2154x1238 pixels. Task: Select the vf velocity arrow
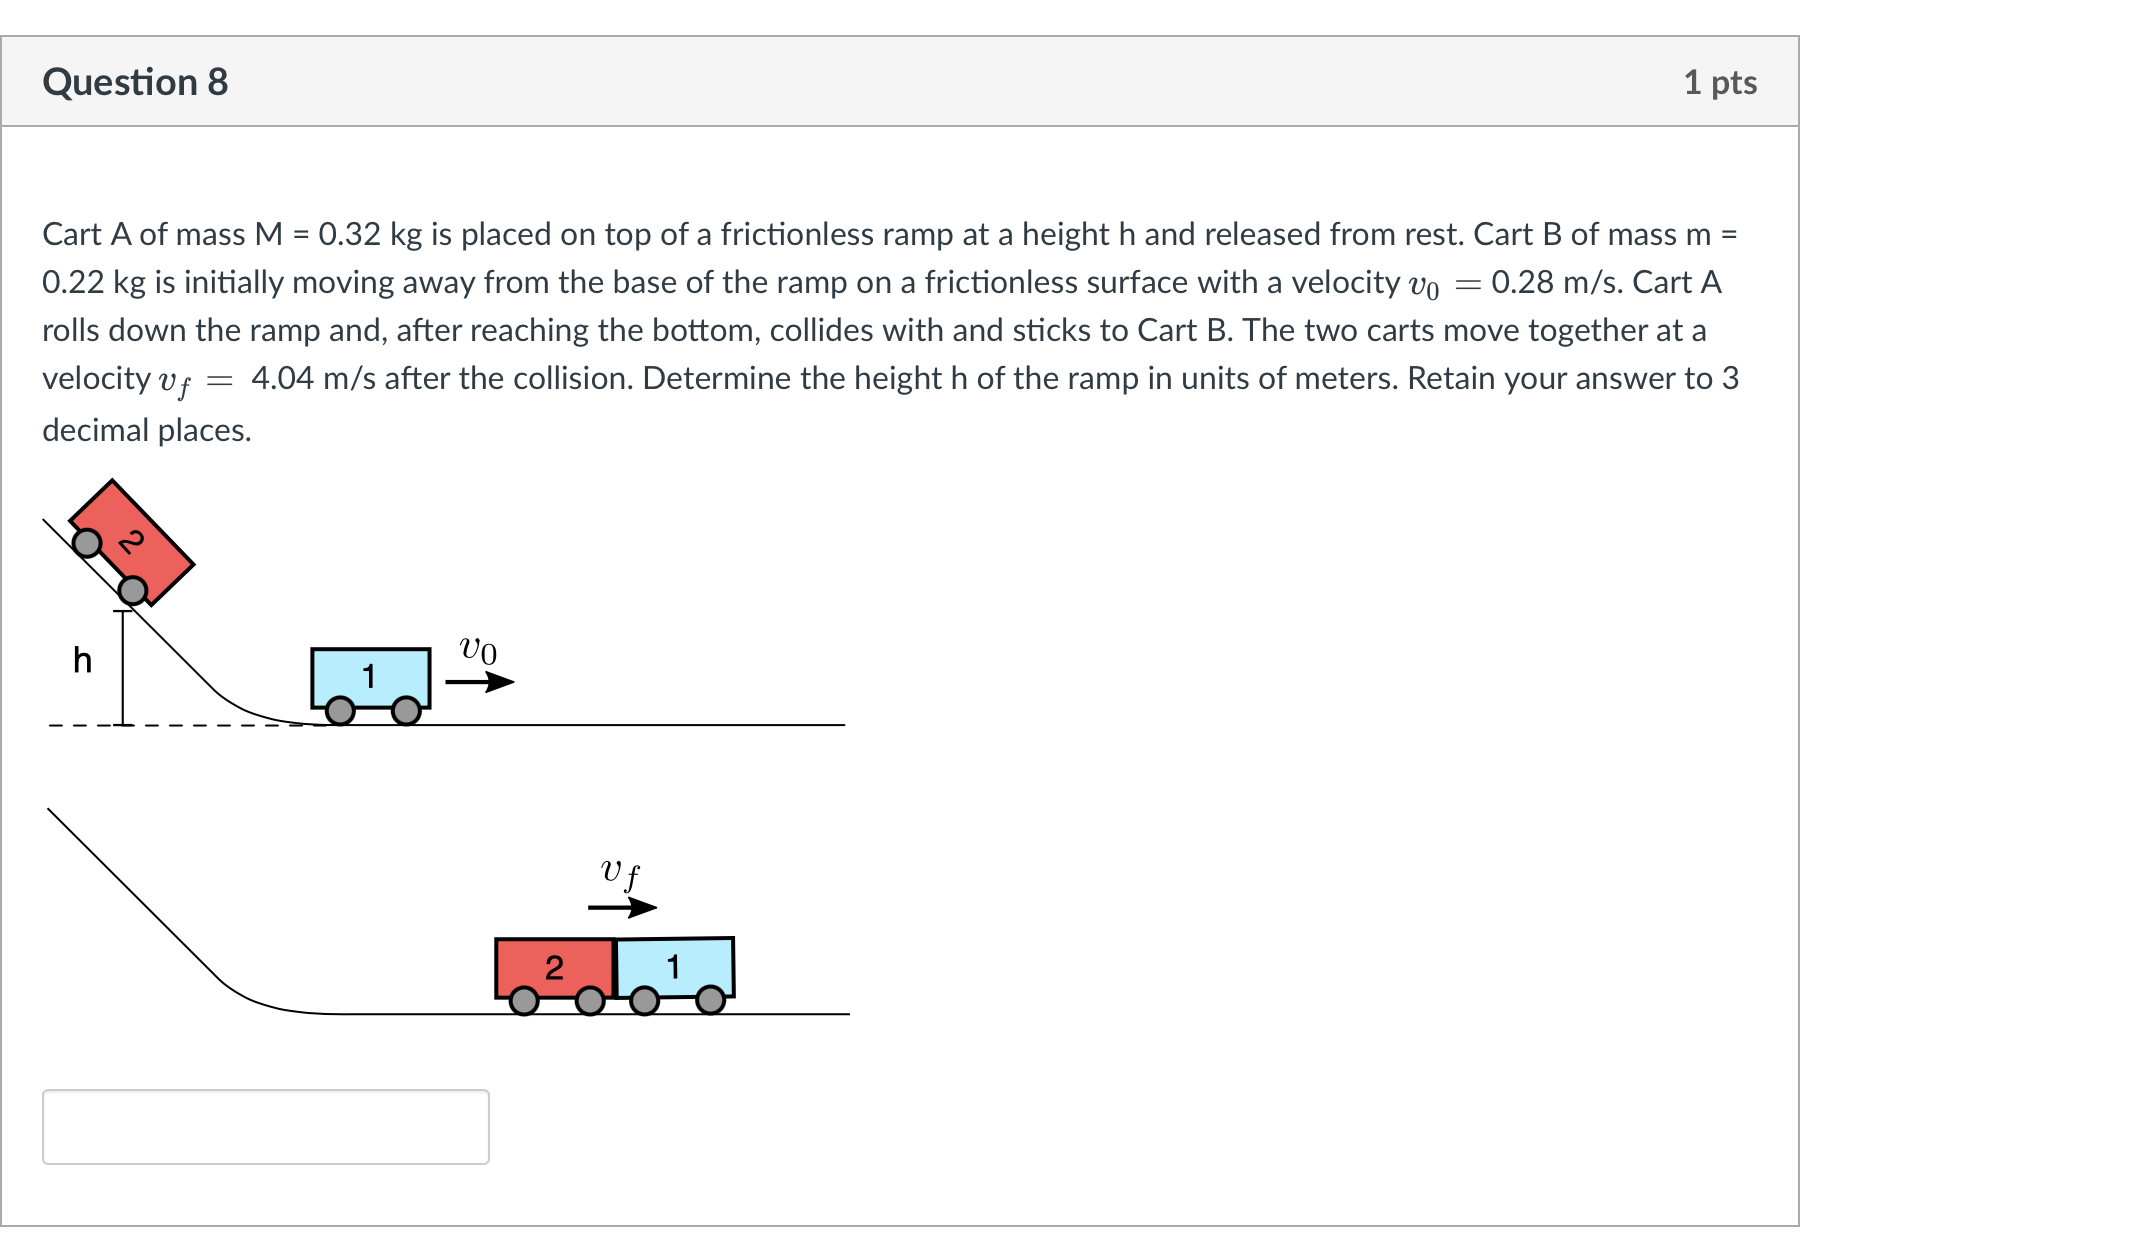pos(620,908)
